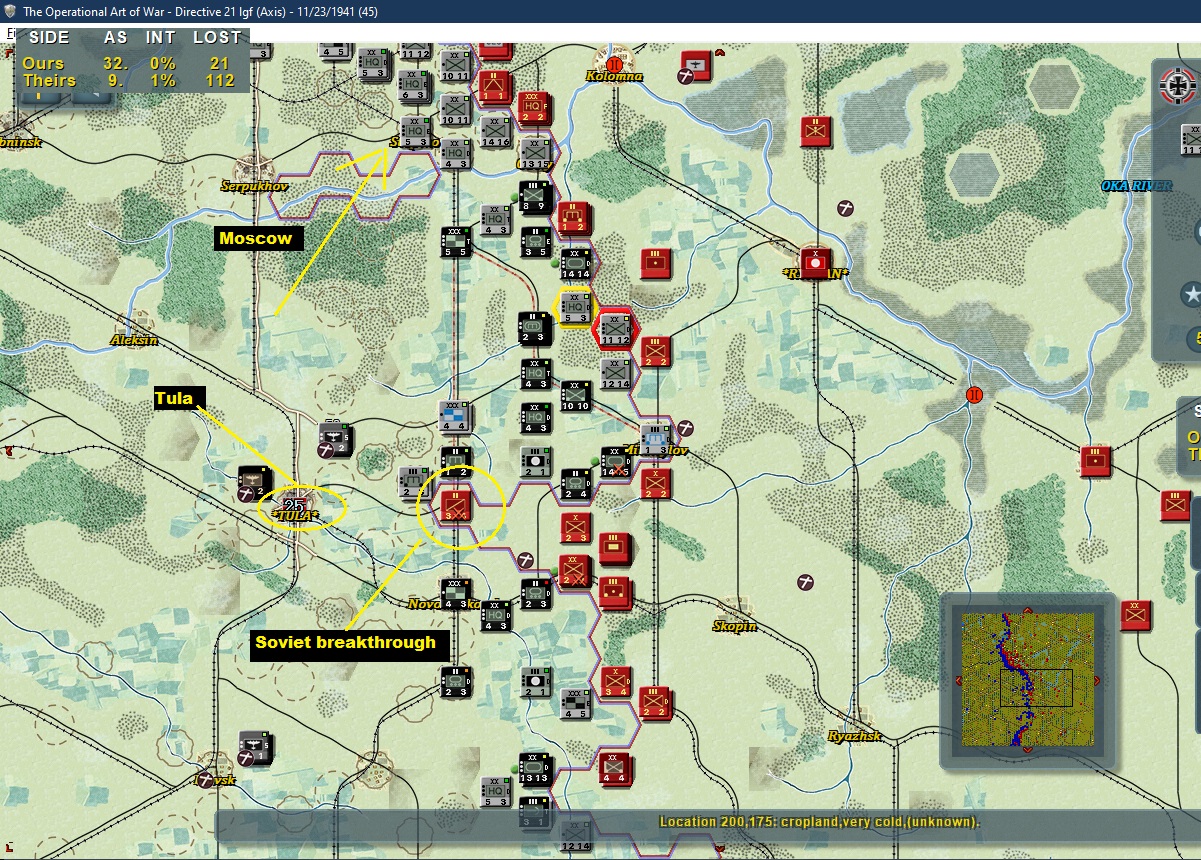Click the Ryazhsk city label
The height and width of the screenshot is (860, 1201).
[x=855, y=736]
